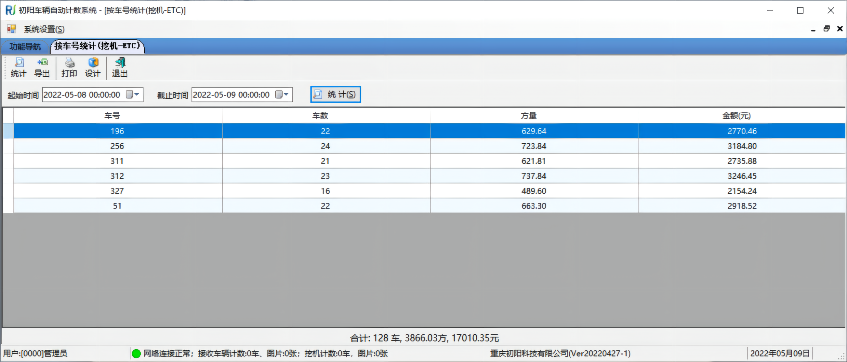Click the 车数 cell with value 24
The height and width of the screenshot is (362, 847).
326,146
